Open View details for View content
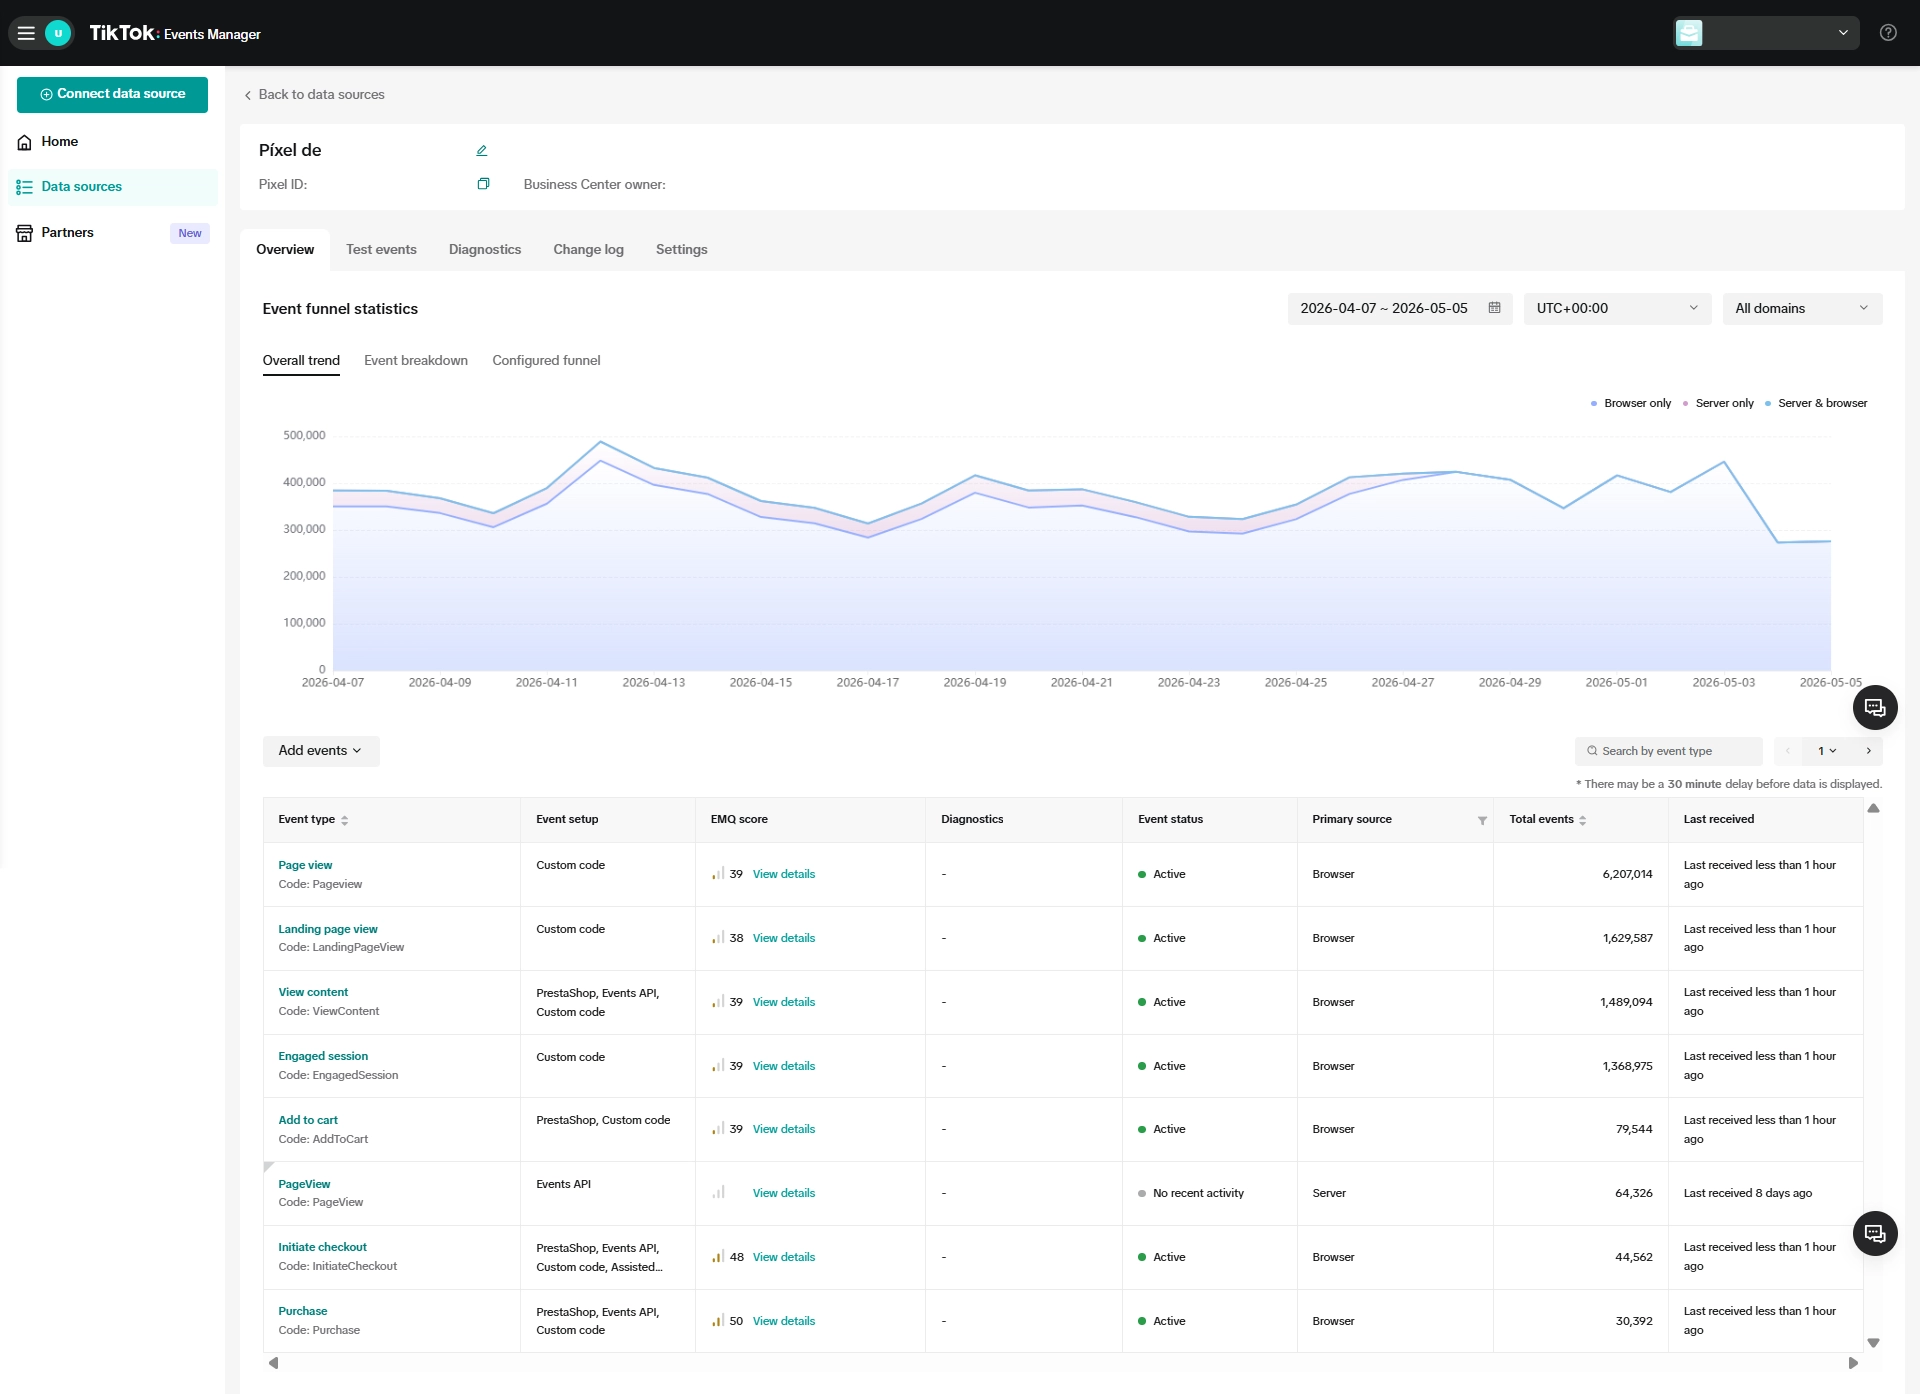Image resolution: width=1920 pixels, height=1394 pixels. tap(784, 1002)
